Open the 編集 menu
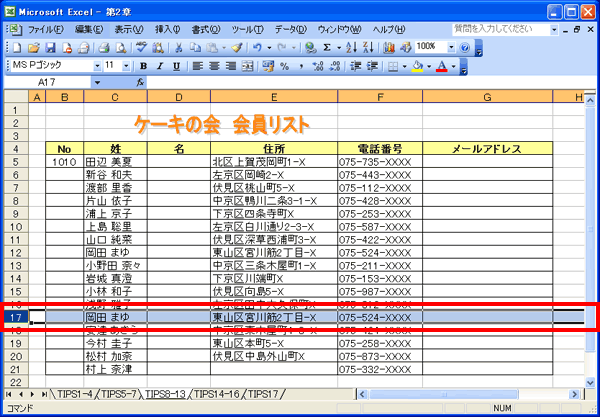 (89, 29)
